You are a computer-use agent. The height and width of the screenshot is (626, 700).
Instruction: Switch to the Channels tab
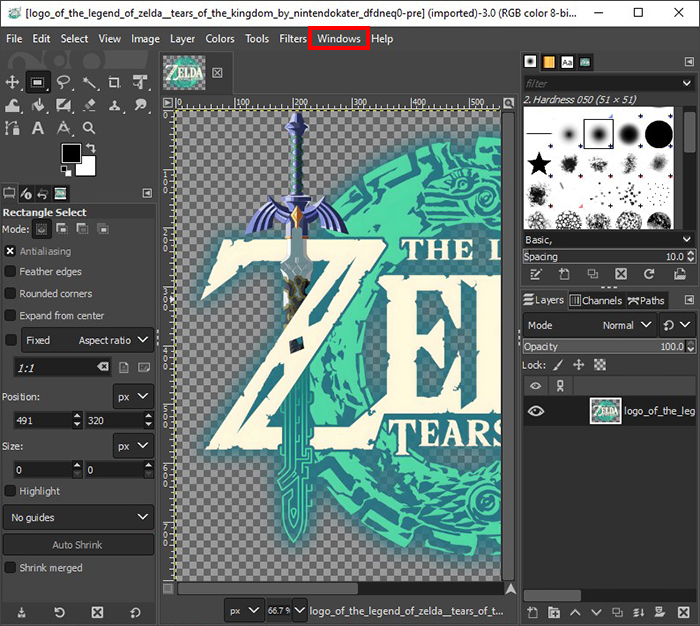pyautogui.click(x=597, y=300)
